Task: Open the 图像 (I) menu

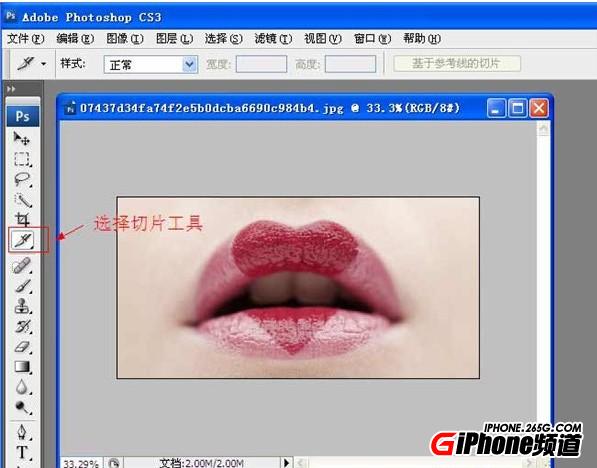Action: (x=125, y=38)
